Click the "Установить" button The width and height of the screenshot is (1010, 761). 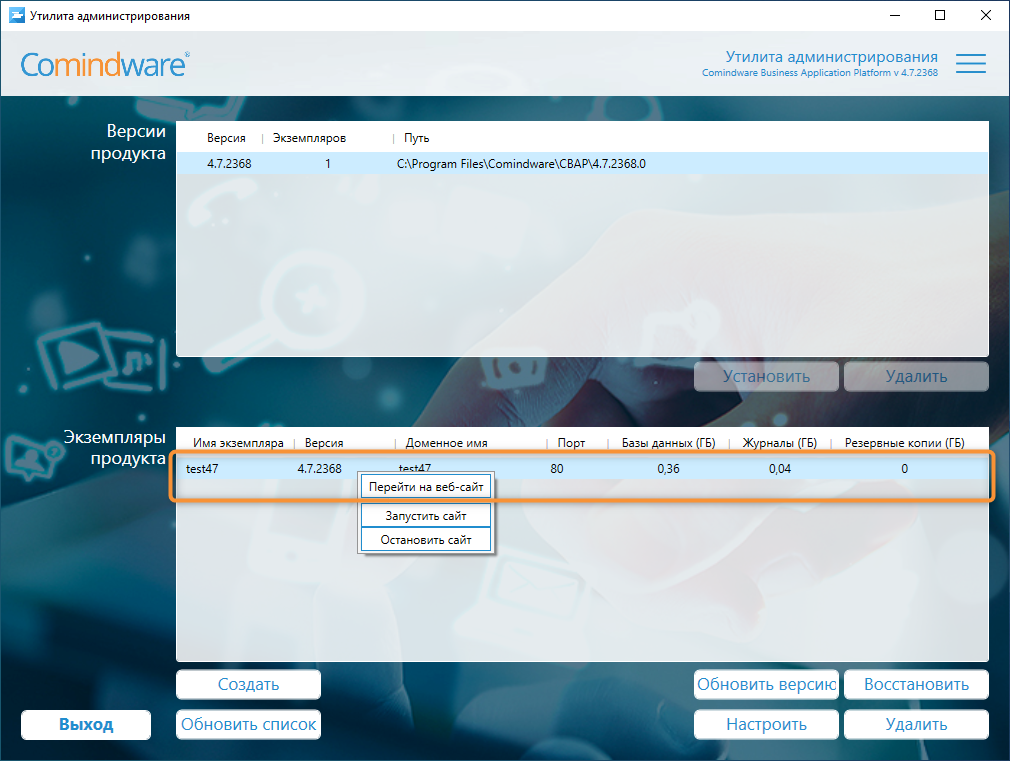pos(766,376)
